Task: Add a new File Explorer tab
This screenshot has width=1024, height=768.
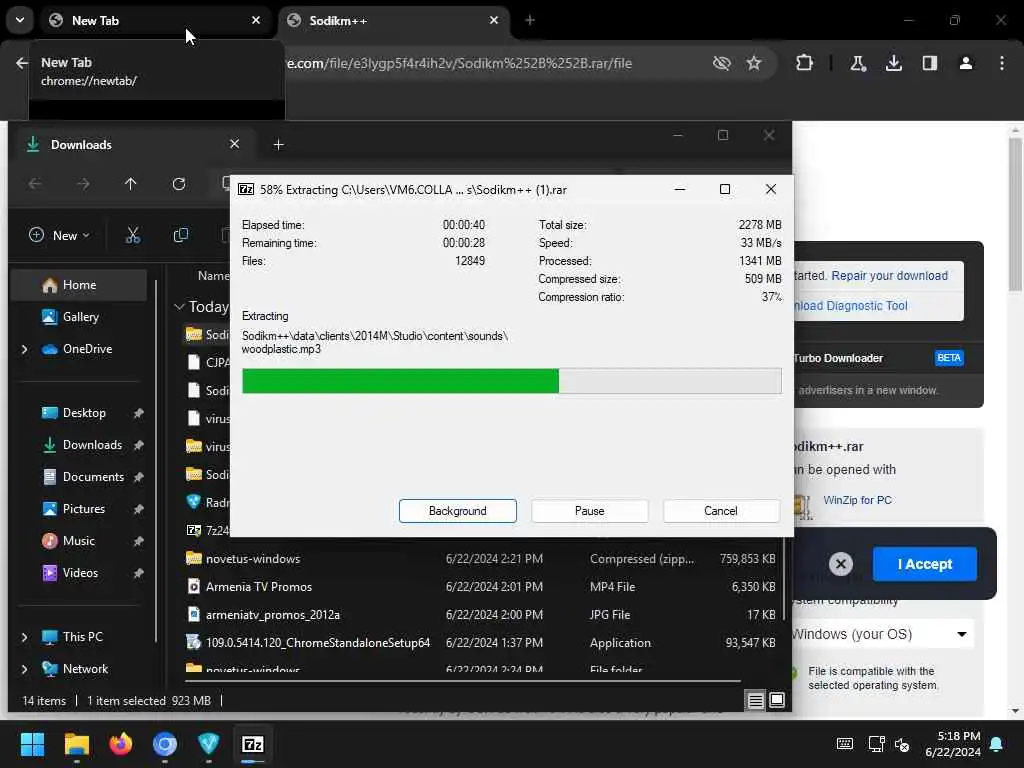Action: (x=278, y=144)
